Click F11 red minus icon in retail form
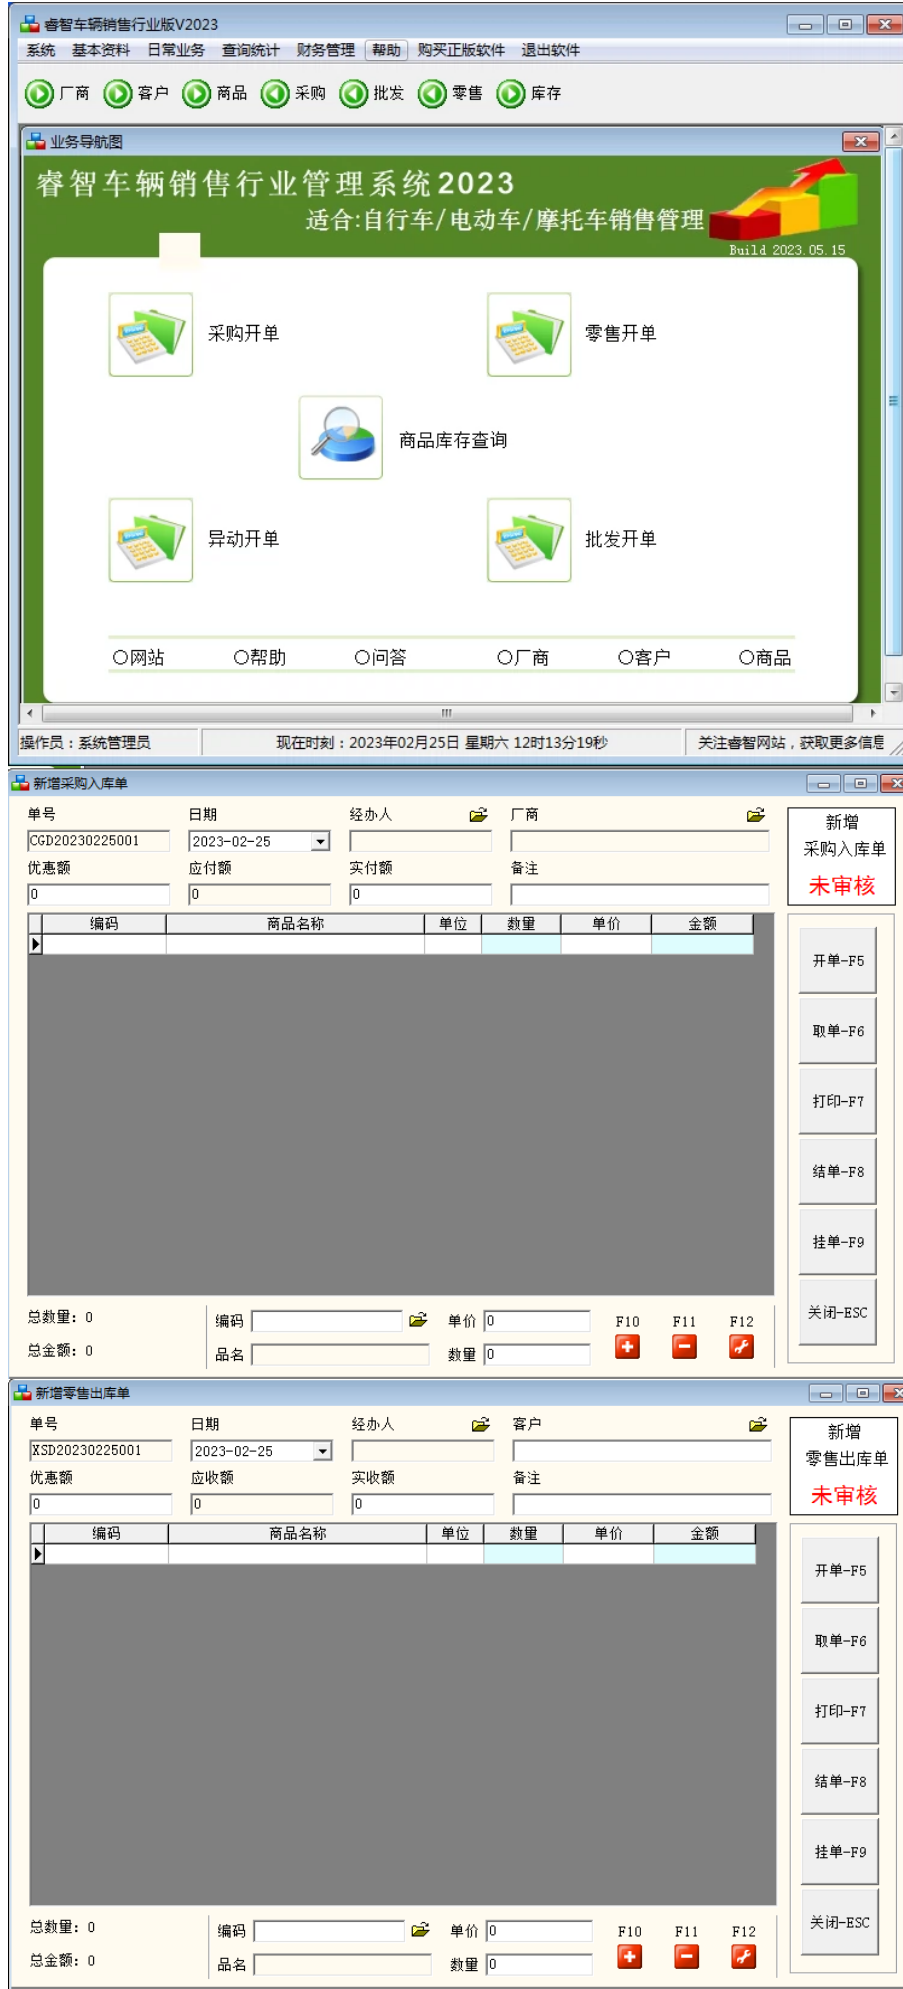The image size is (903, 1989). (x=687, y=1957)
